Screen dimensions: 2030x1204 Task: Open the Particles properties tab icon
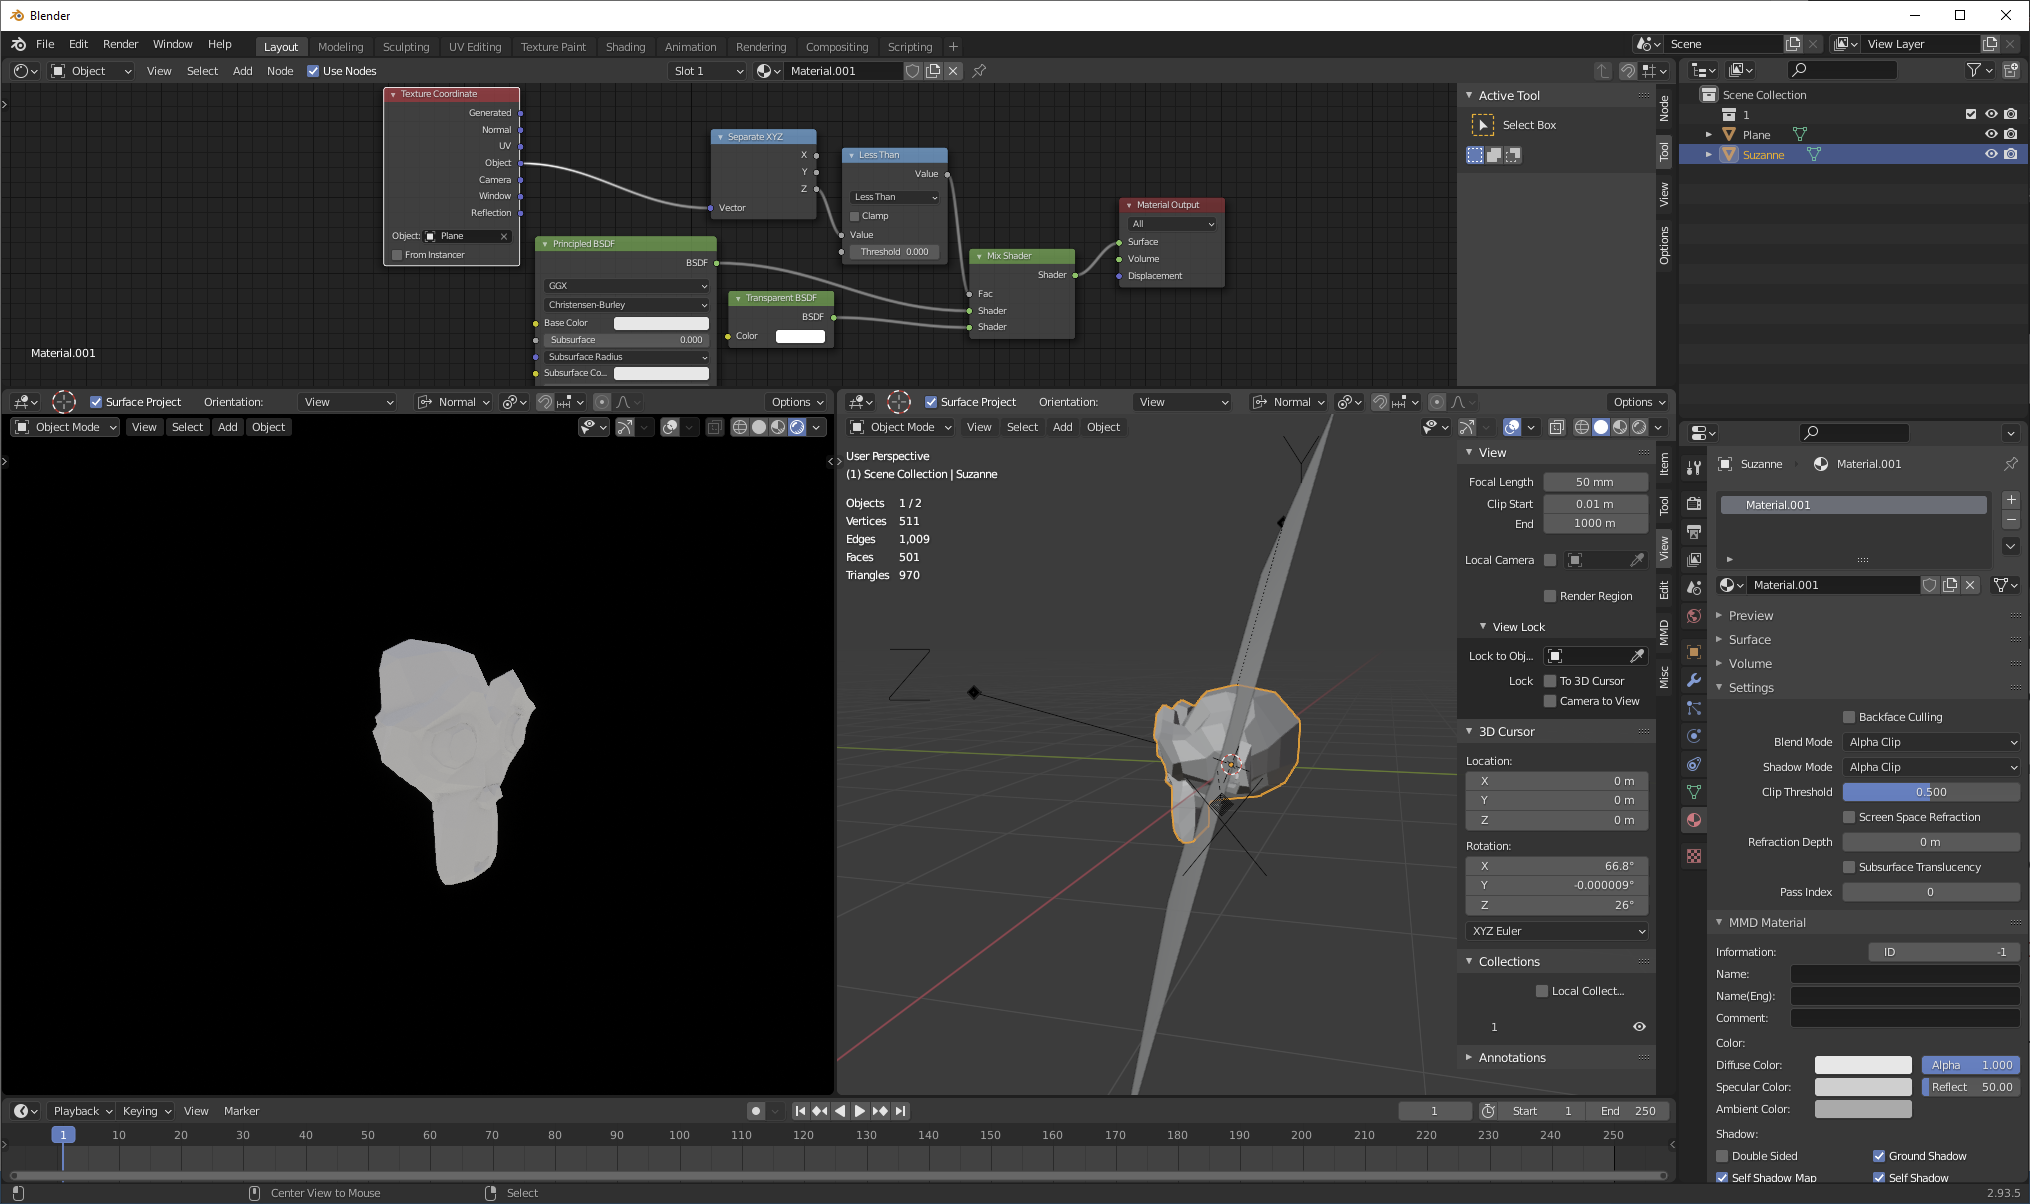point(1694,708)
